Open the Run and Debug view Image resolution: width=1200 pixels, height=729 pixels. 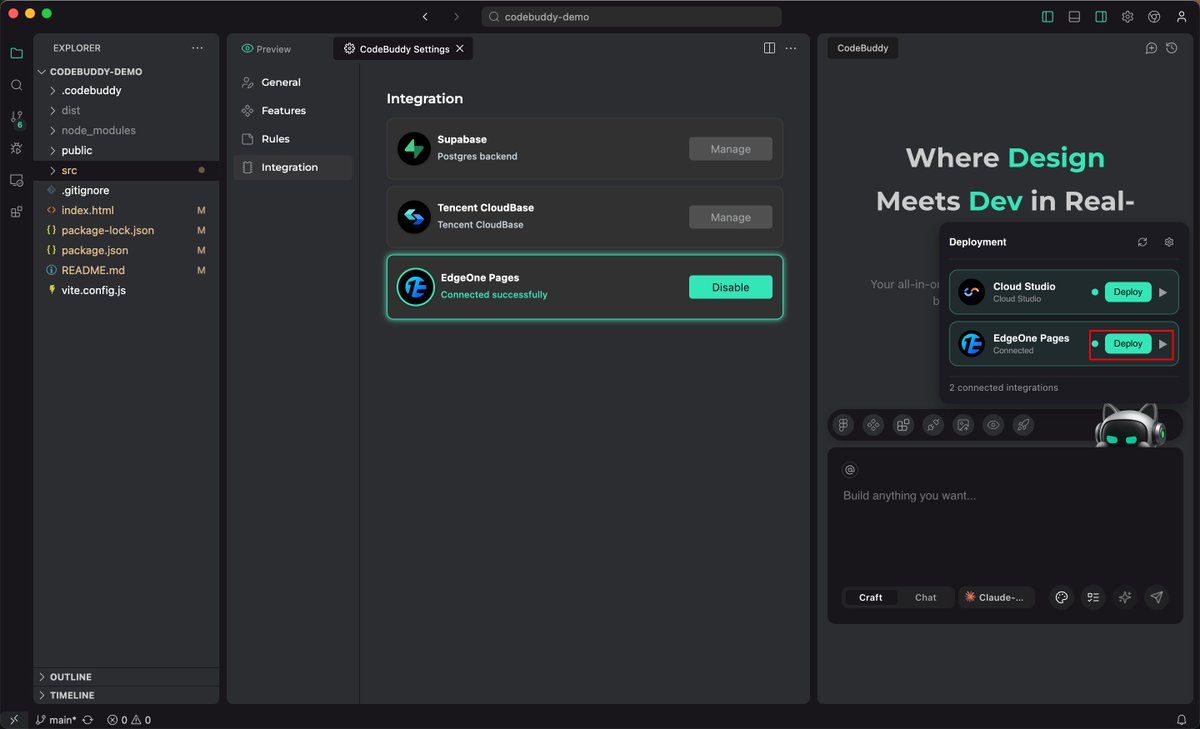(x=16, y=148)
